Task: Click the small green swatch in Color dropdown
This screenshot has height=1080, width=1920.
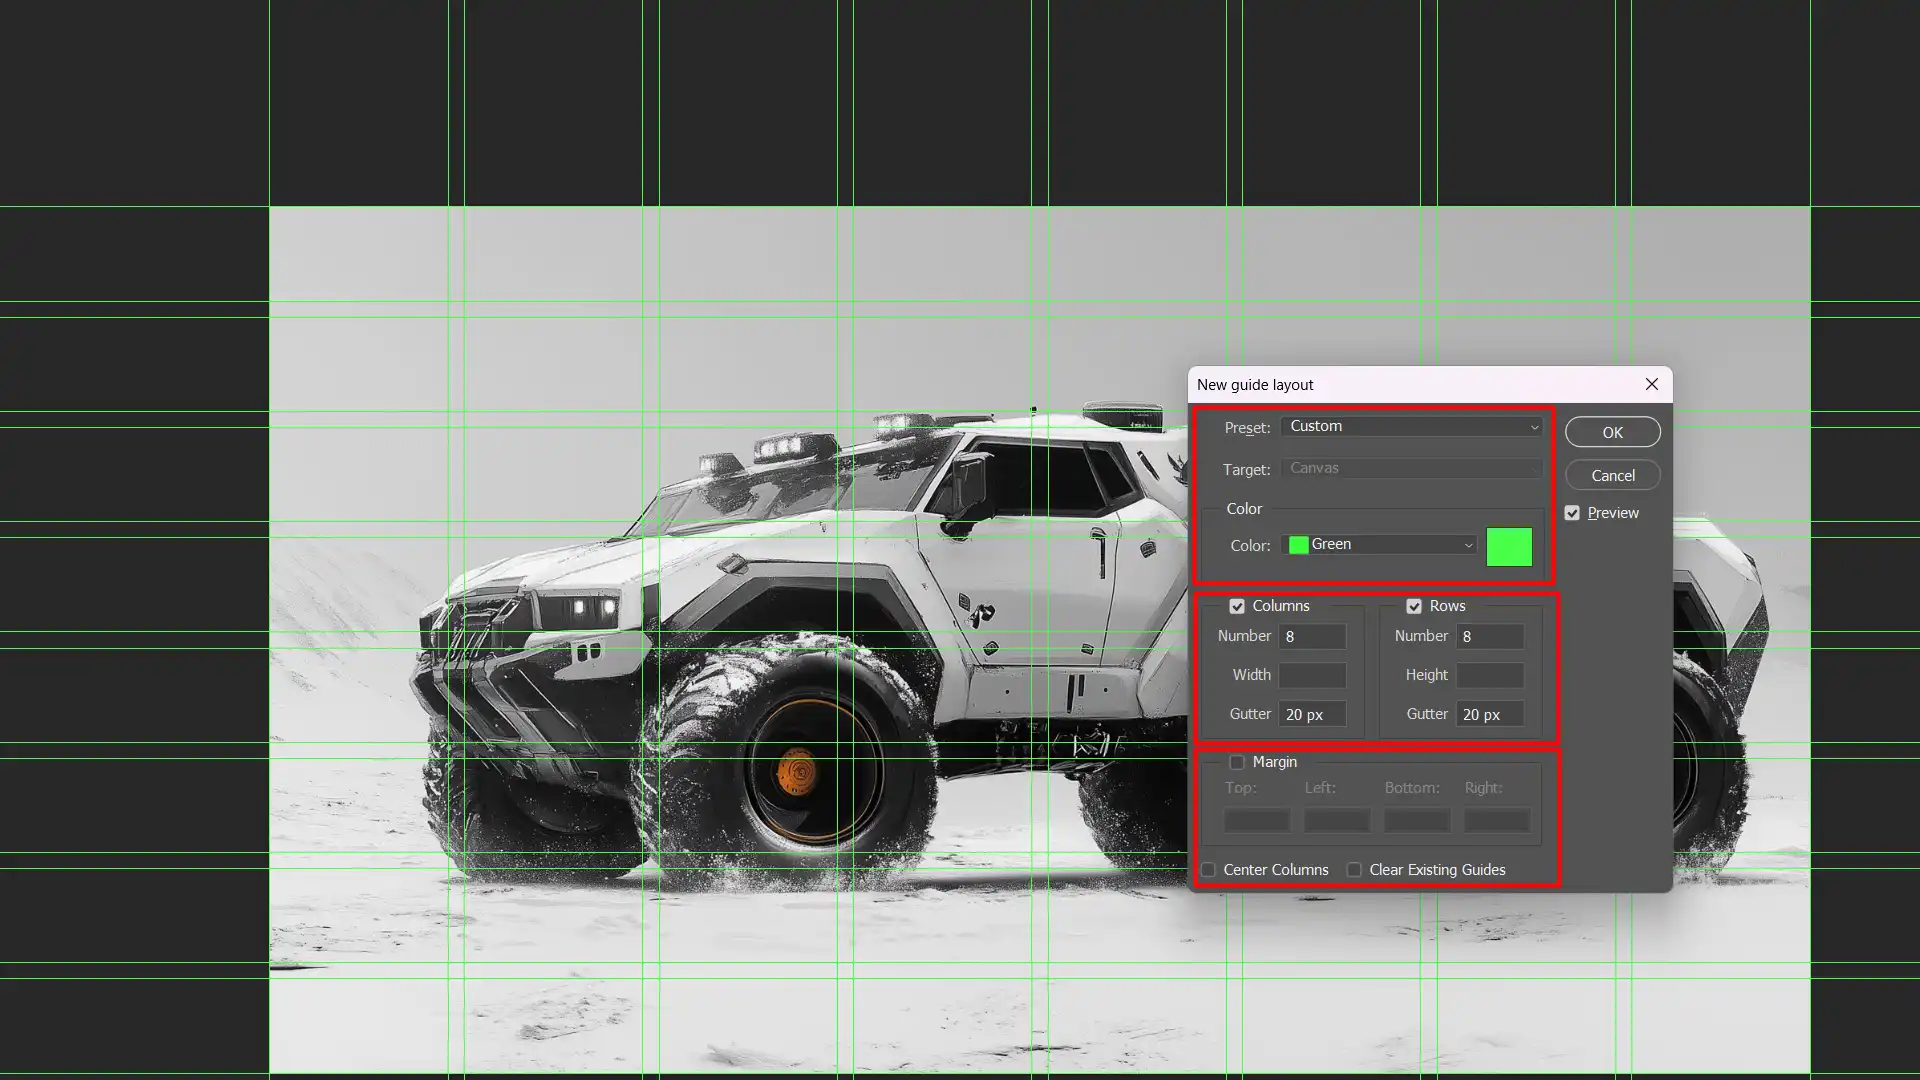Action: click(x=1298, y=545)
